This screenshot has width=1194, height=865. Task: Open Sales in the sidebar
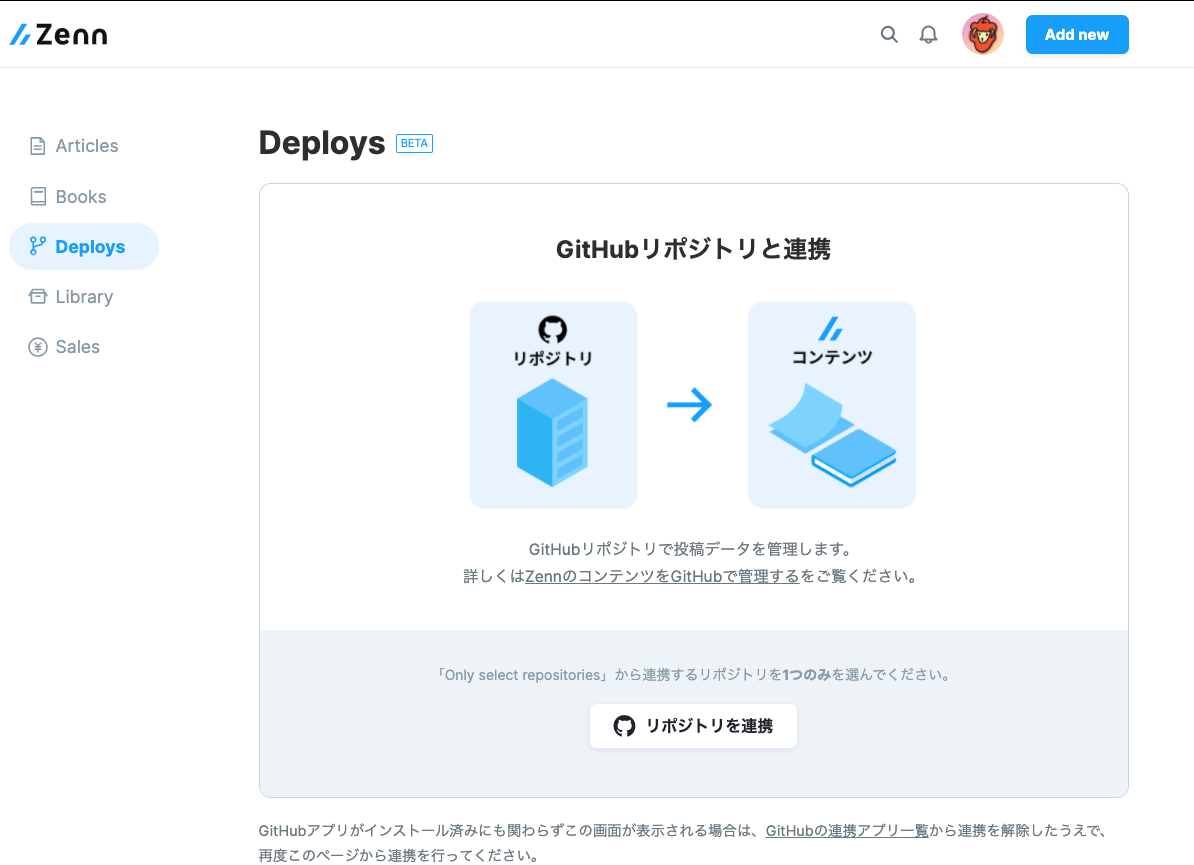click(64, 346)
